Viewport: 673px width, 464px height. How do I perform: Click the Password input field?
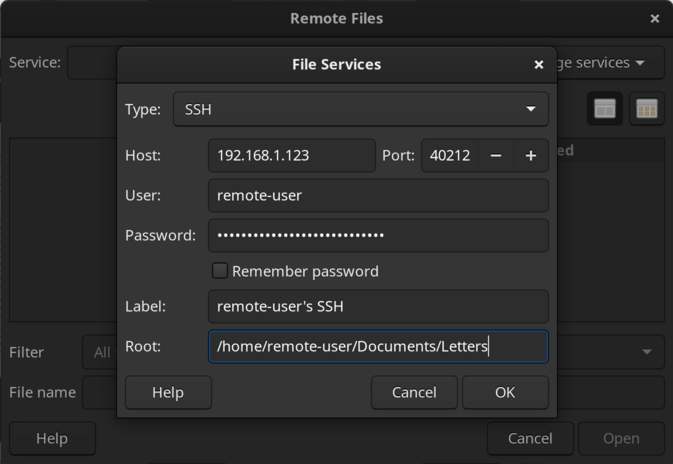pos(378,236)
